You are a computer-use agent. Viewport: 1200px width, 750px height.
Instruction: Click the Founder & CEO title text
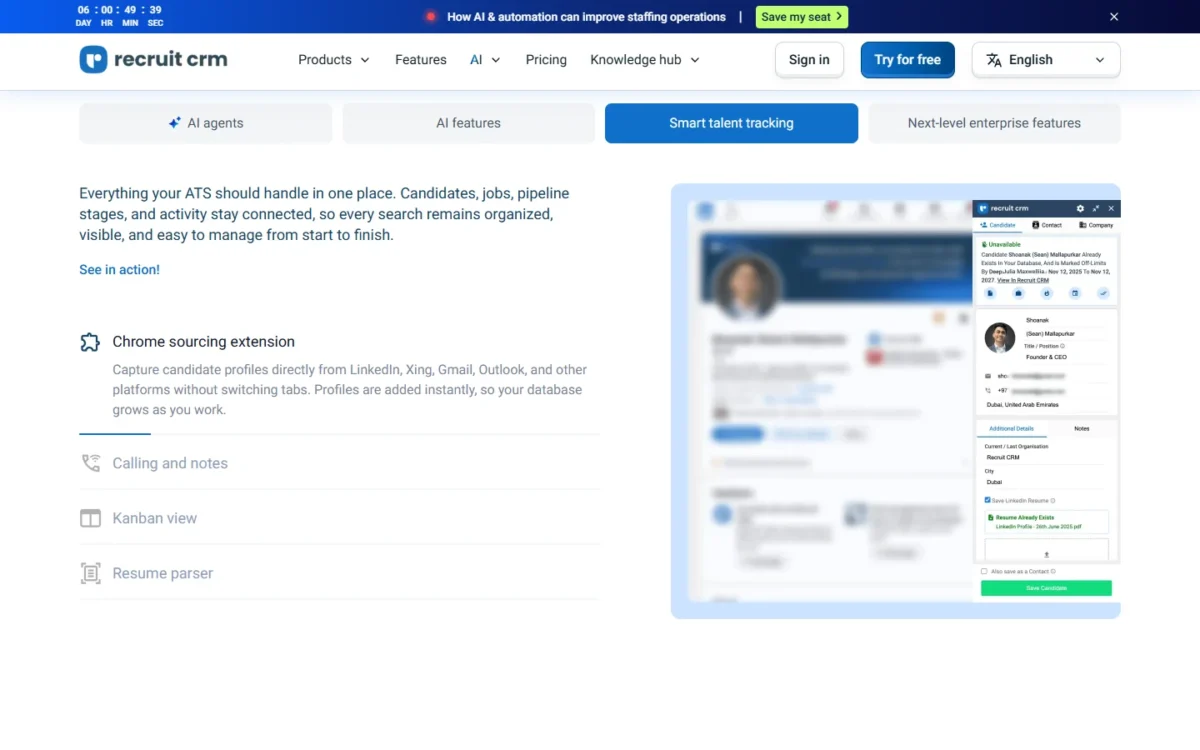[x=1047, y=357]
